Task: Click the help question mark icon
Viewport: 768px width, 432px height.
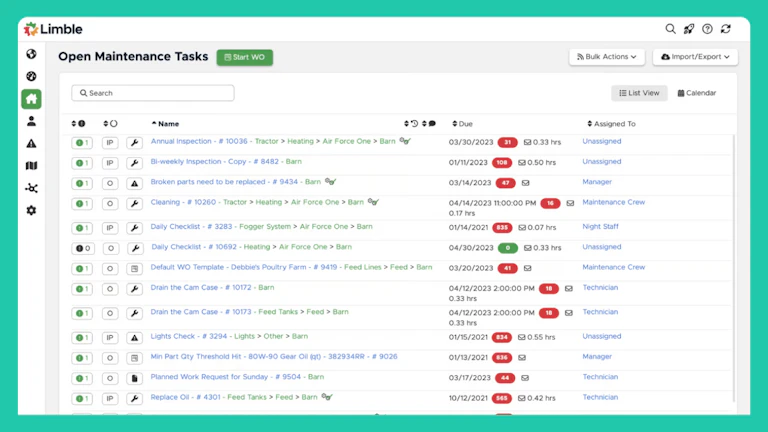Action: [x=707, y=29]
